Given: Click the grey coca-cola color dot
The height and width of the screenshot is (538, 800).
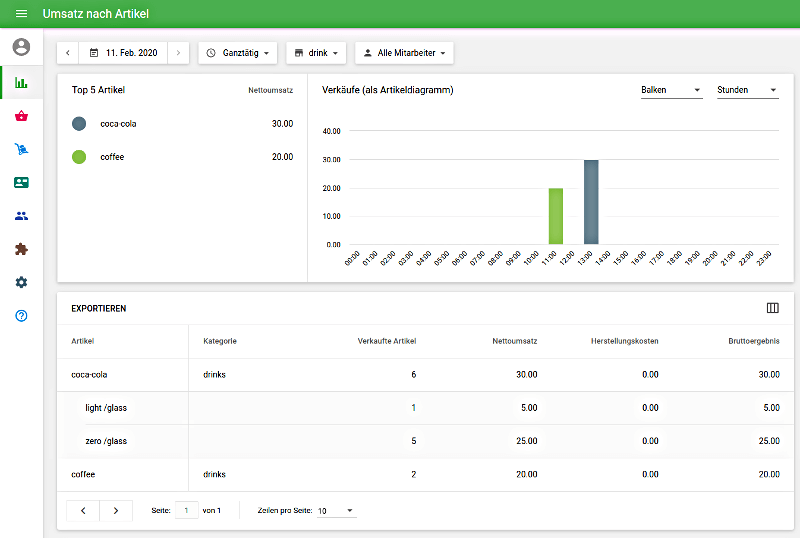Looking at the screenshot, I should (79, 124).
